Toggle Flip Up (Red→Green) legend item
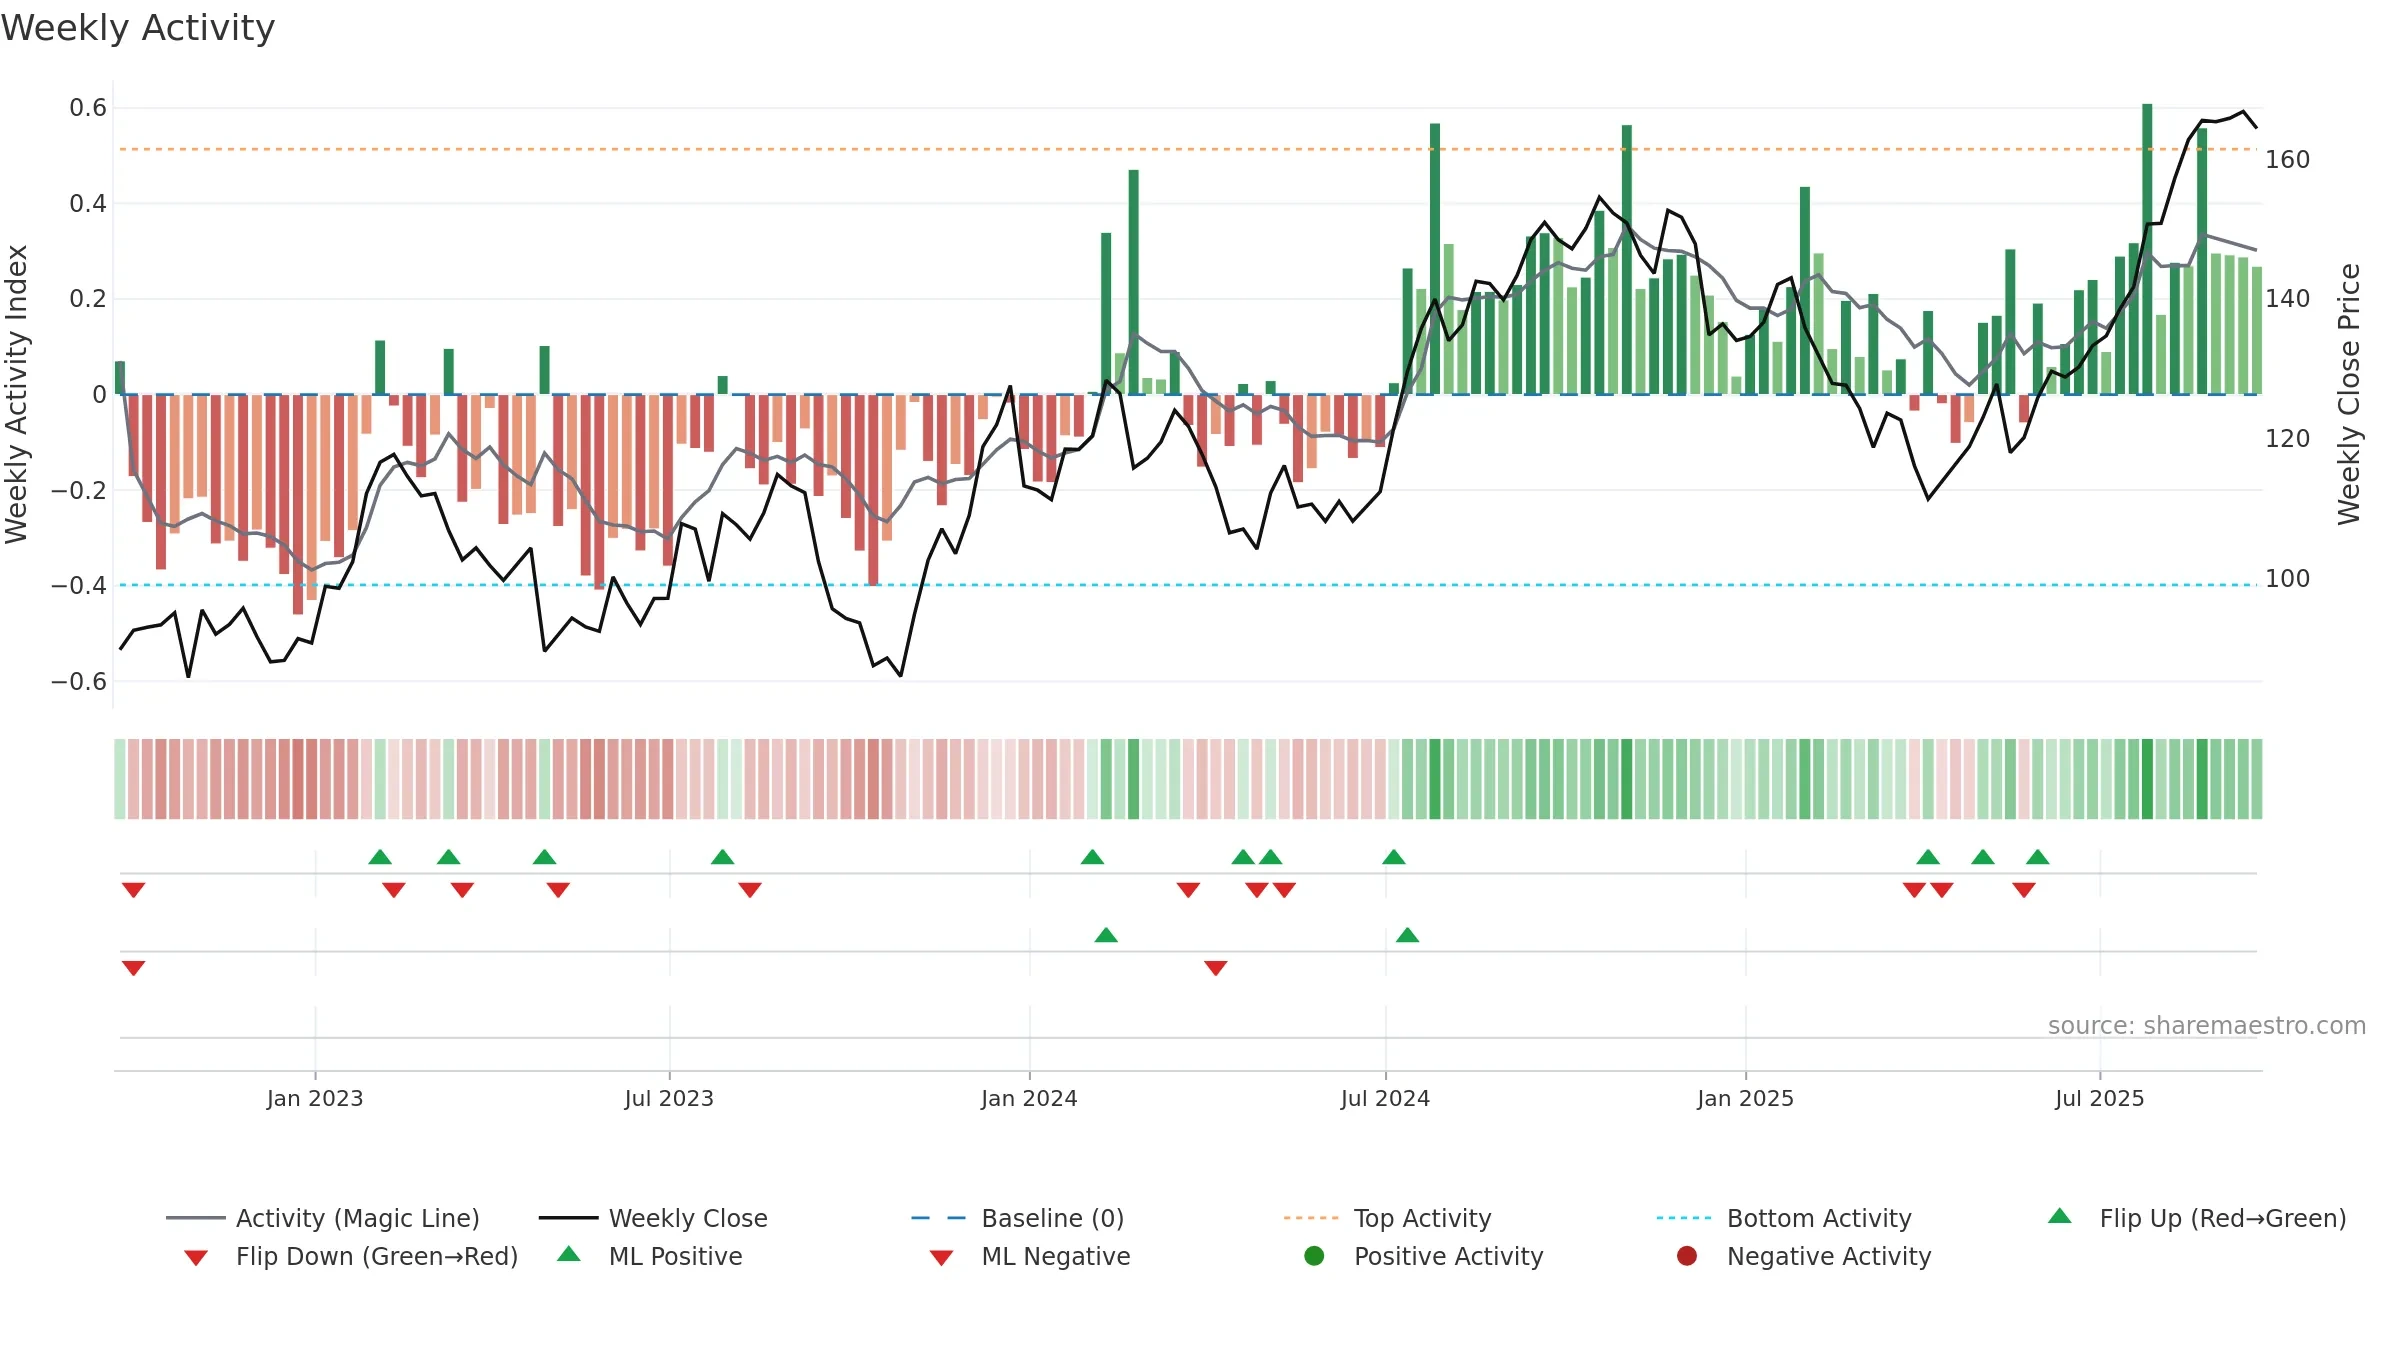 click(2197, 1218)
